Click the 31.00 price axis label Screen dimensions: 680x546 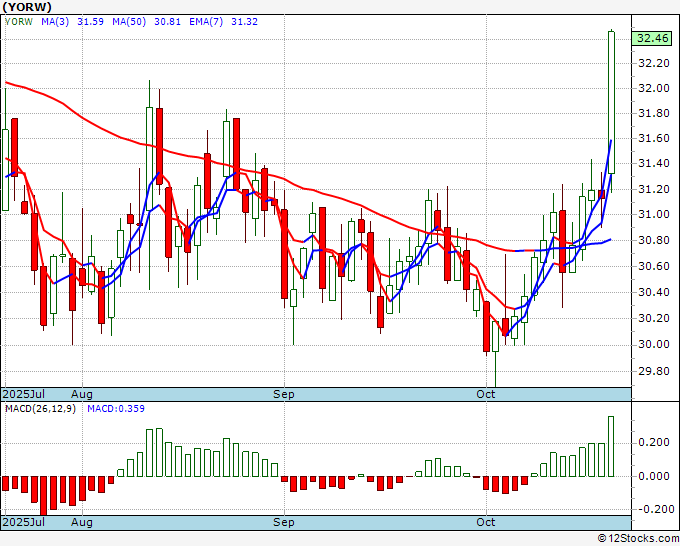pyautogui.click(x=654, y=214)
